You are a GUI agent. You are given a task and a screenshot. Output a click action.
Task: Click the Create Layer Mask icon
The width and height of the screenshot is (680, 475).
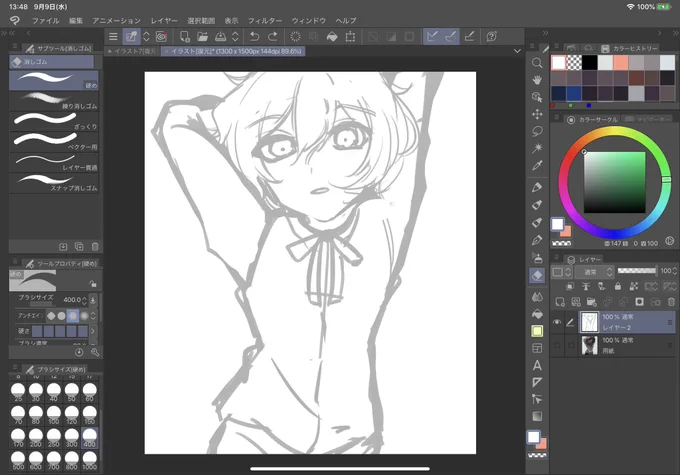click(x=639, y=302)
